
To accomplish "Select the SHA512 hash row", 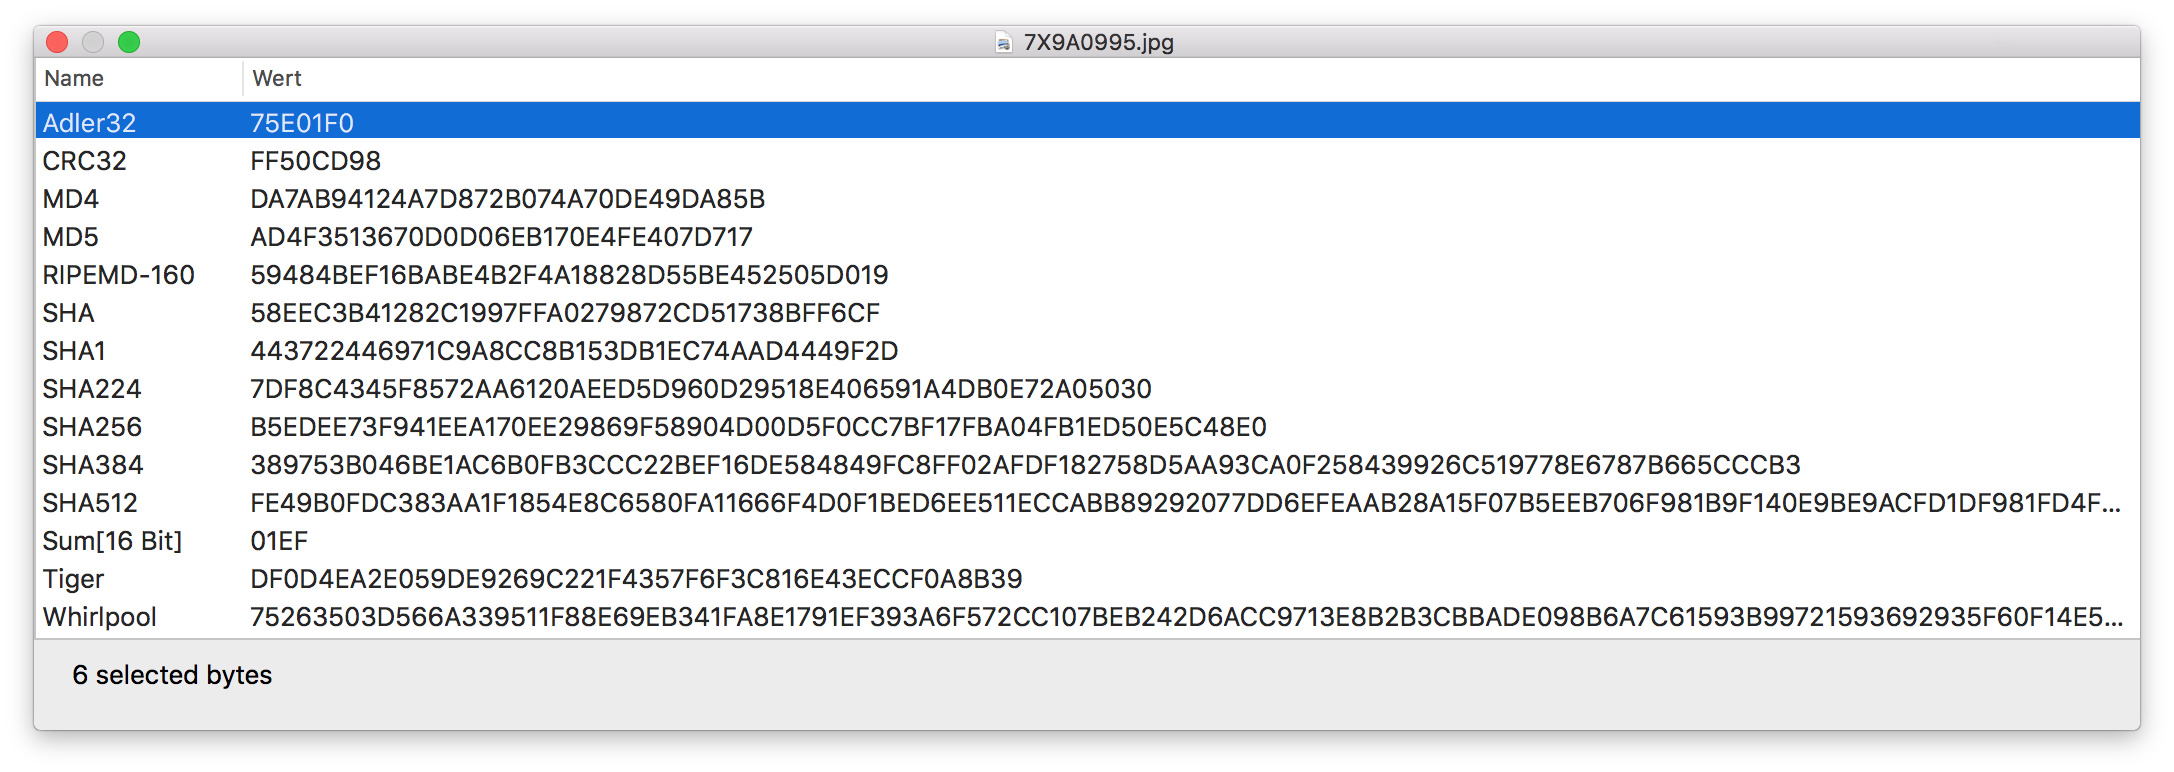I will pos(90,503).
